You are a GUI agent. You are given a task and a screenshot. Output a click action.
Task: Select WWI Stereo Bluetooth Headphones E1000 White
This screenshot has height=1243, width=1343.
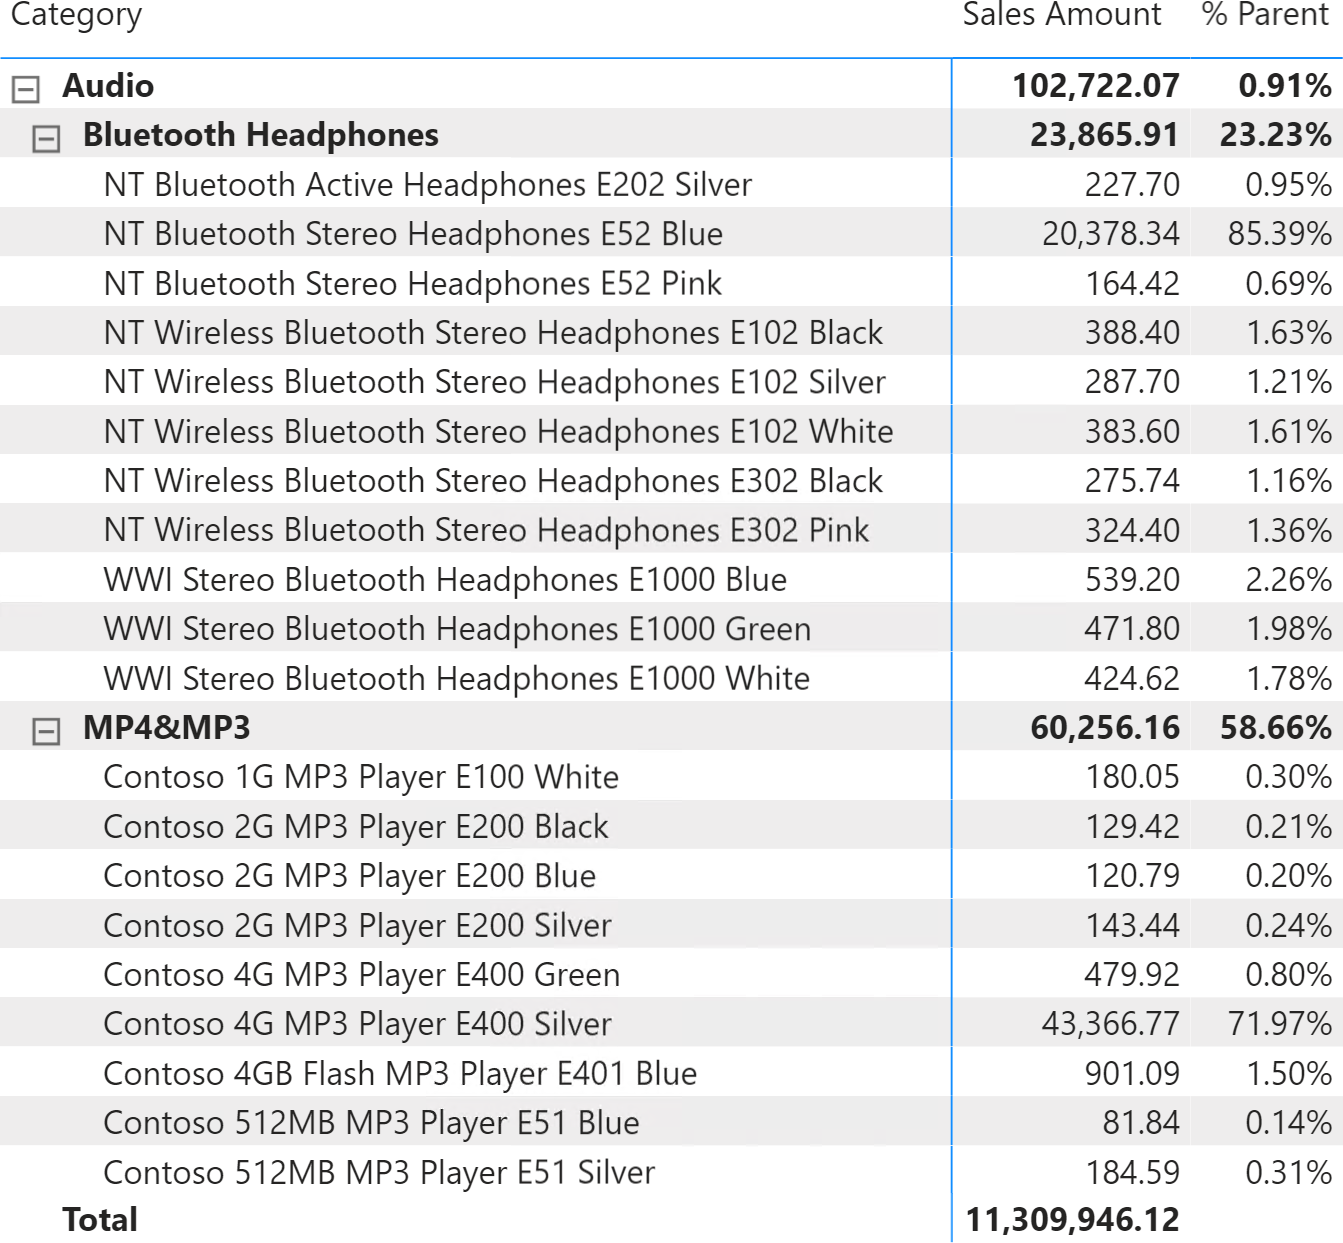pyautogui.click(x=457, y=678)
